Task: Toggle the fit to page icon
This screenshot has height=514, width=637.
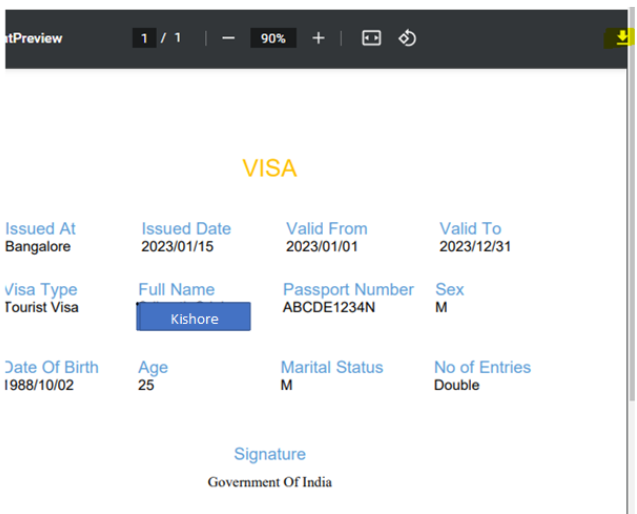Action: [x=371, y=38]
